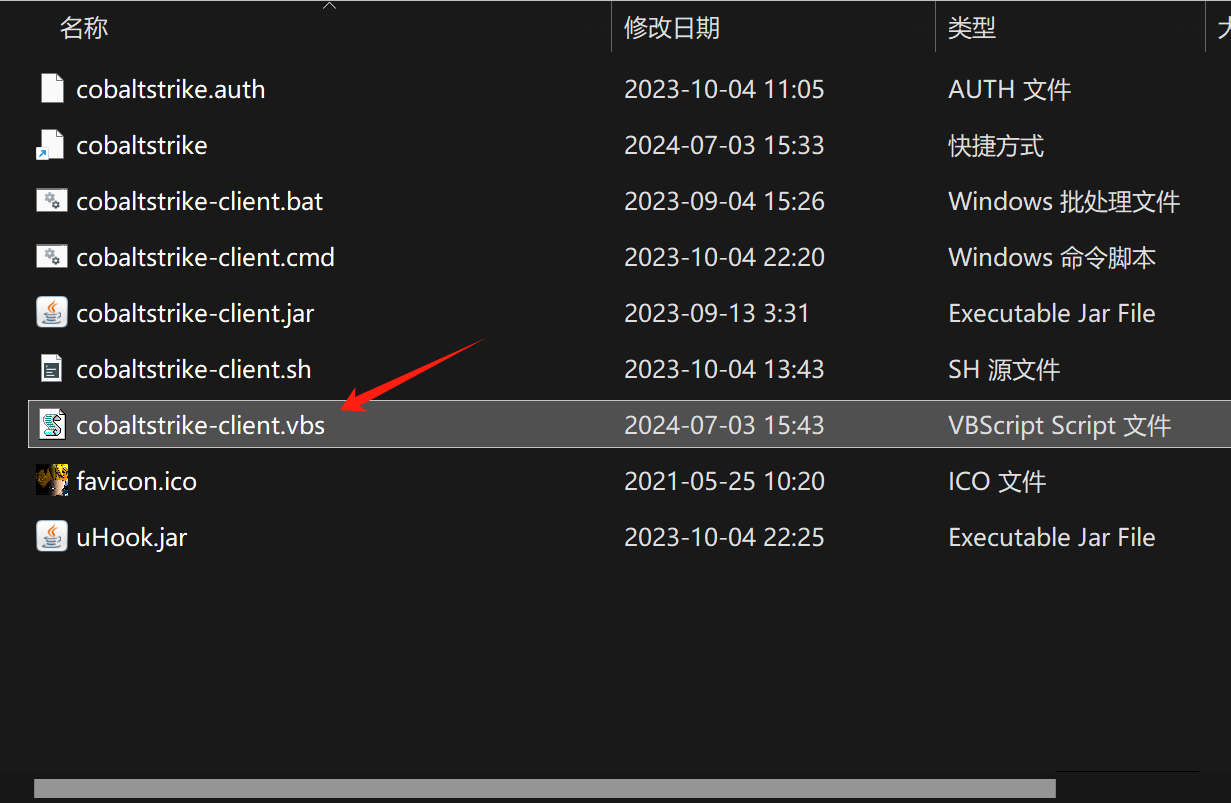1231x803 pixels.
Task: Select file name cobaltstrike.auth
Action: point(171,89)
